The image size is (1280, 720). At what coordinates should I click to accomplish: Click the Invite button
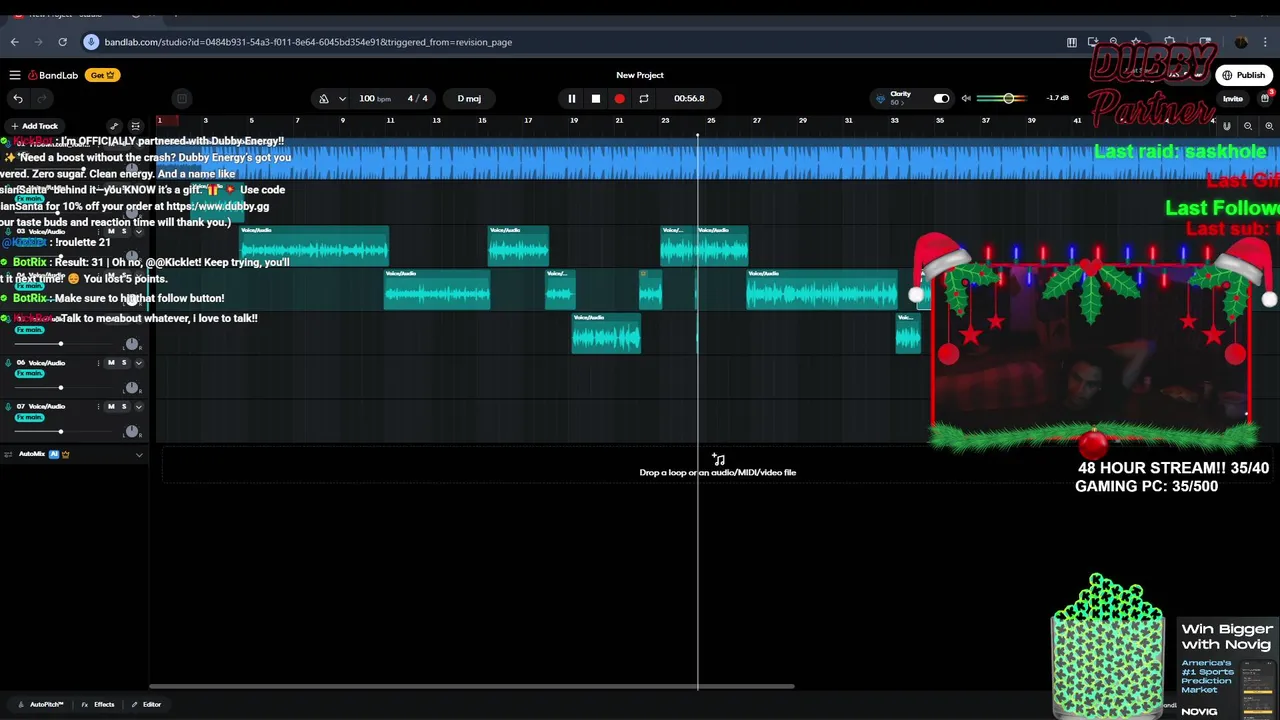pyautogui.click(x=1232, y=99)
